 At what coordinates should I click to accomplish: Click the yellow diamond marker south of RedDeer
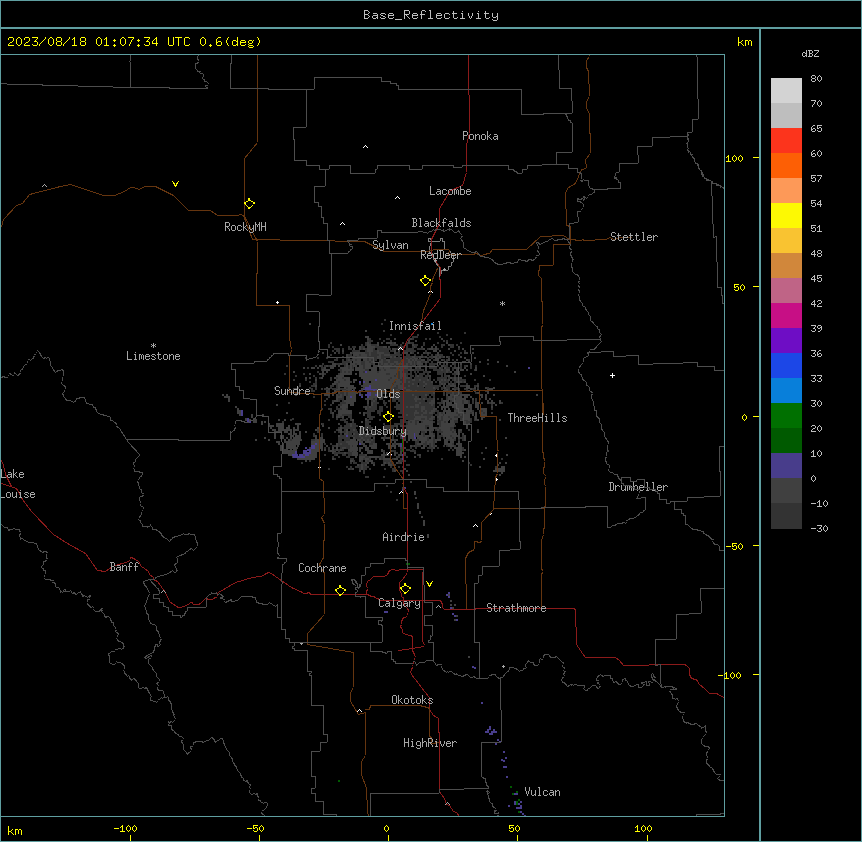[x=426, y=281]
